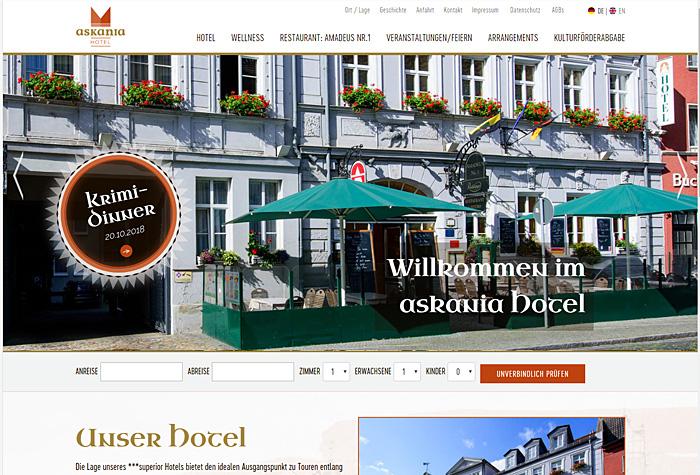This screenshot has height=475, width=700.
Task: Follow the Geschichte link
Action: click(x=393, y=10)
